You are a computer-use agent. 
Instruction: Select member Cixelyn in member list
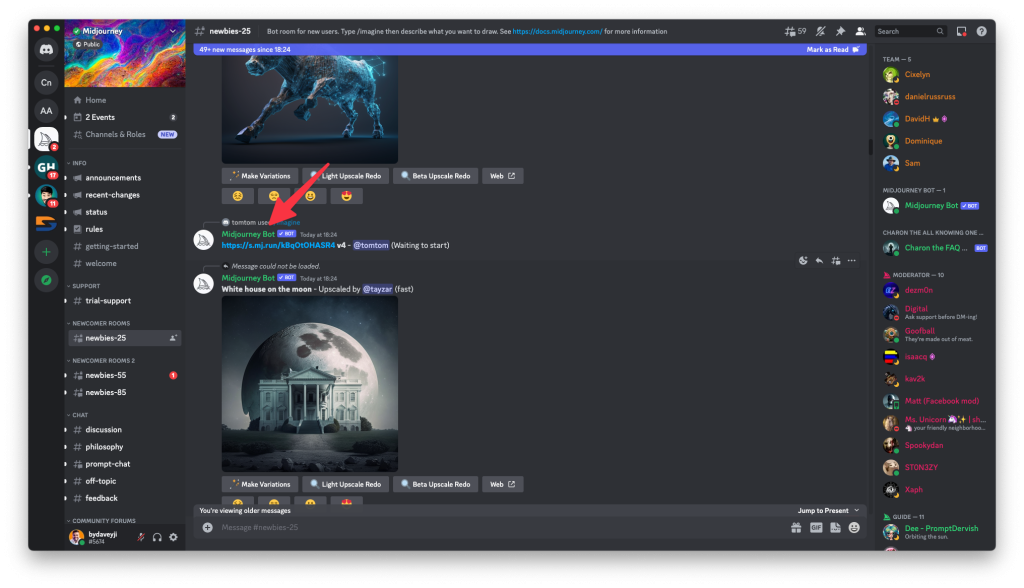(935, 74)
